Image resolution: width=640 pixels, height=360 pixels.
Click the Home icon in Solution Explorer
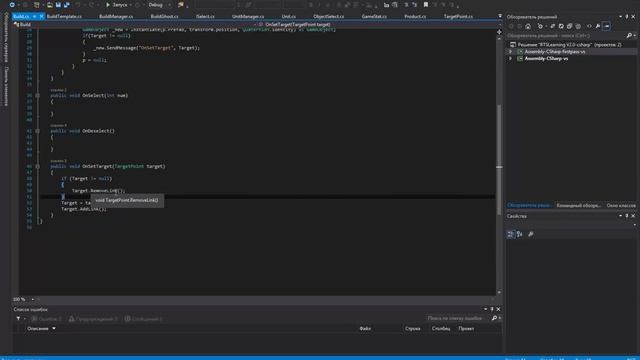pos(528,26)
